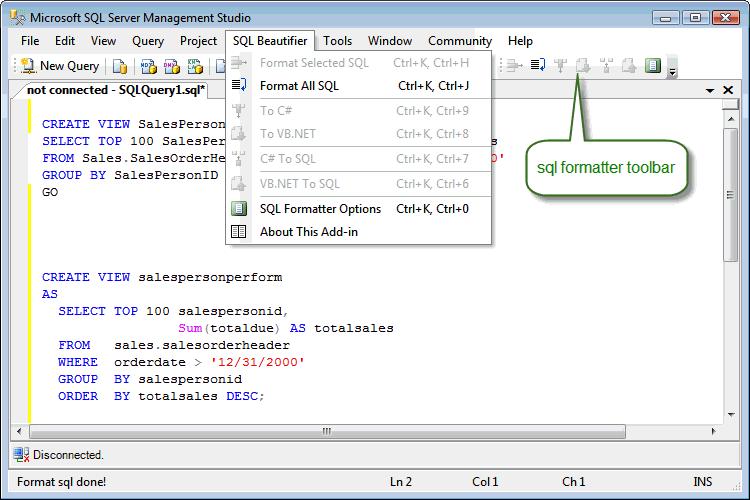Click the 'Disconnected.' status text

pyautogui.click(x=68, y=455)
